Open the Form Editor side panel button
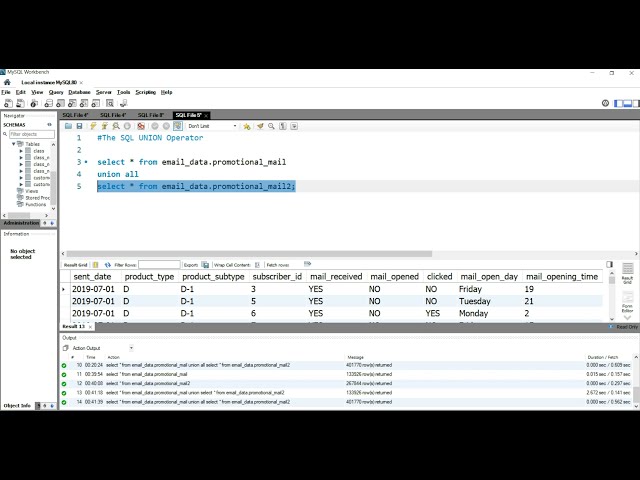640x480 pixels. (627, 302)
